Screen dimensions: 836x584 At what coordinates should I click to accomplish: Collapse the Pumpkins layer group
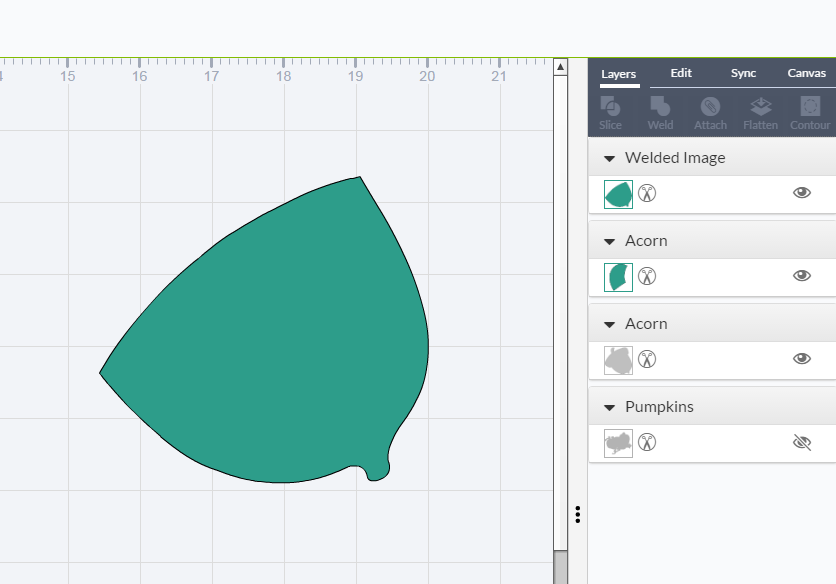(609, 408)
